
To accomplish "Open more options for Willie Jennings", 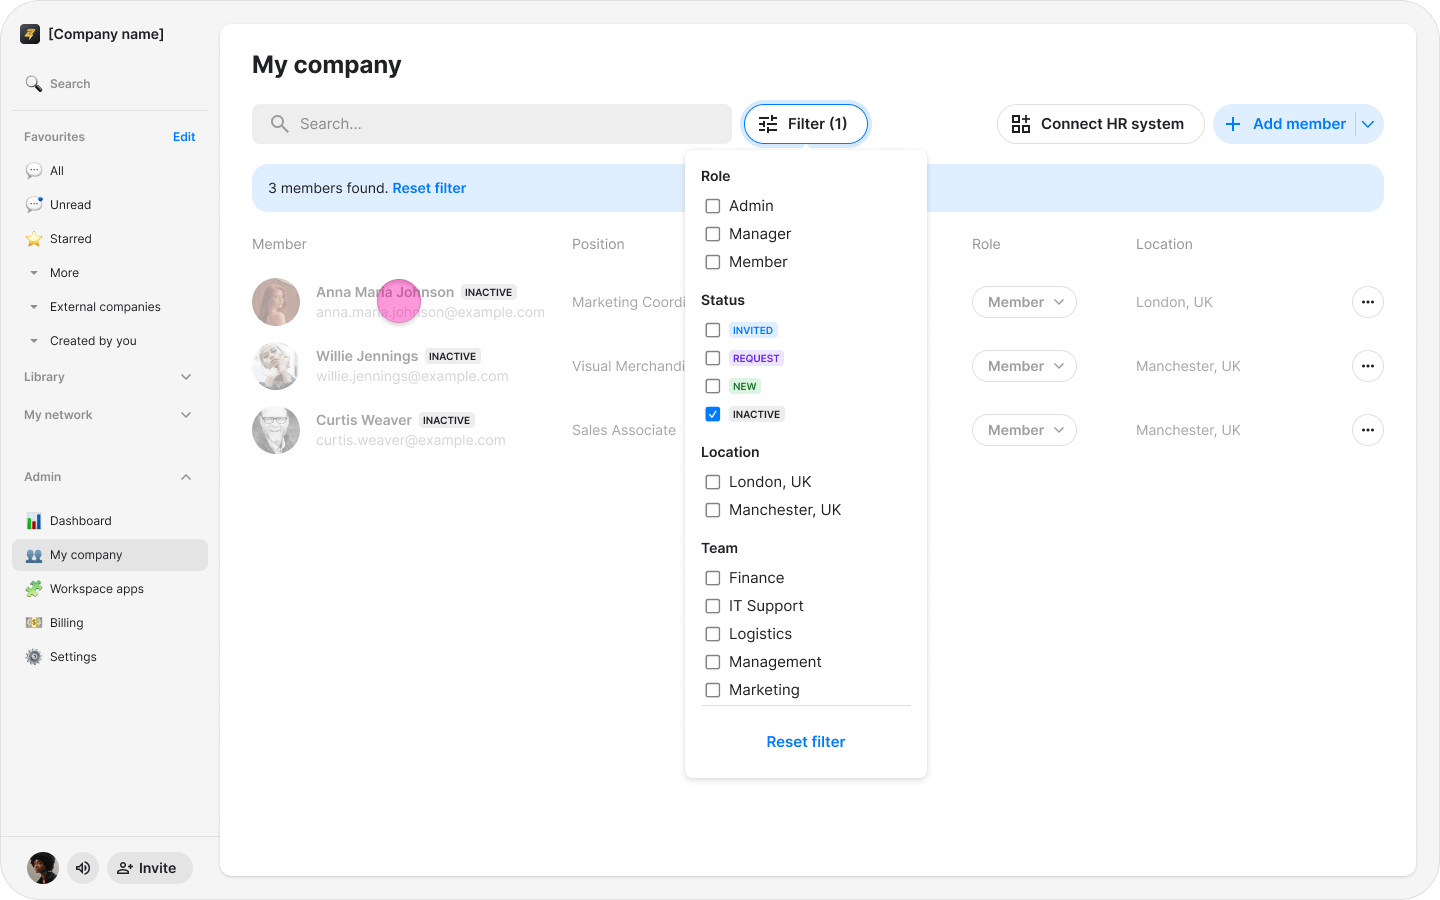I will (1368, 366).
